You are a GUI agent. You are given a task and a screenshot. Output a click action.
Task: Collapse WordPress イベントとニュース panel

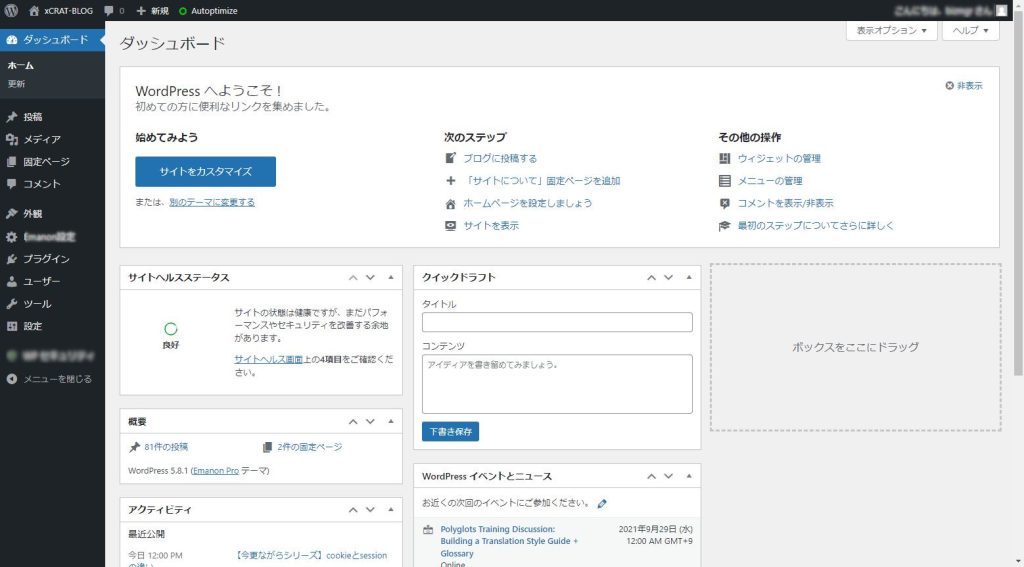pos(689,476)
